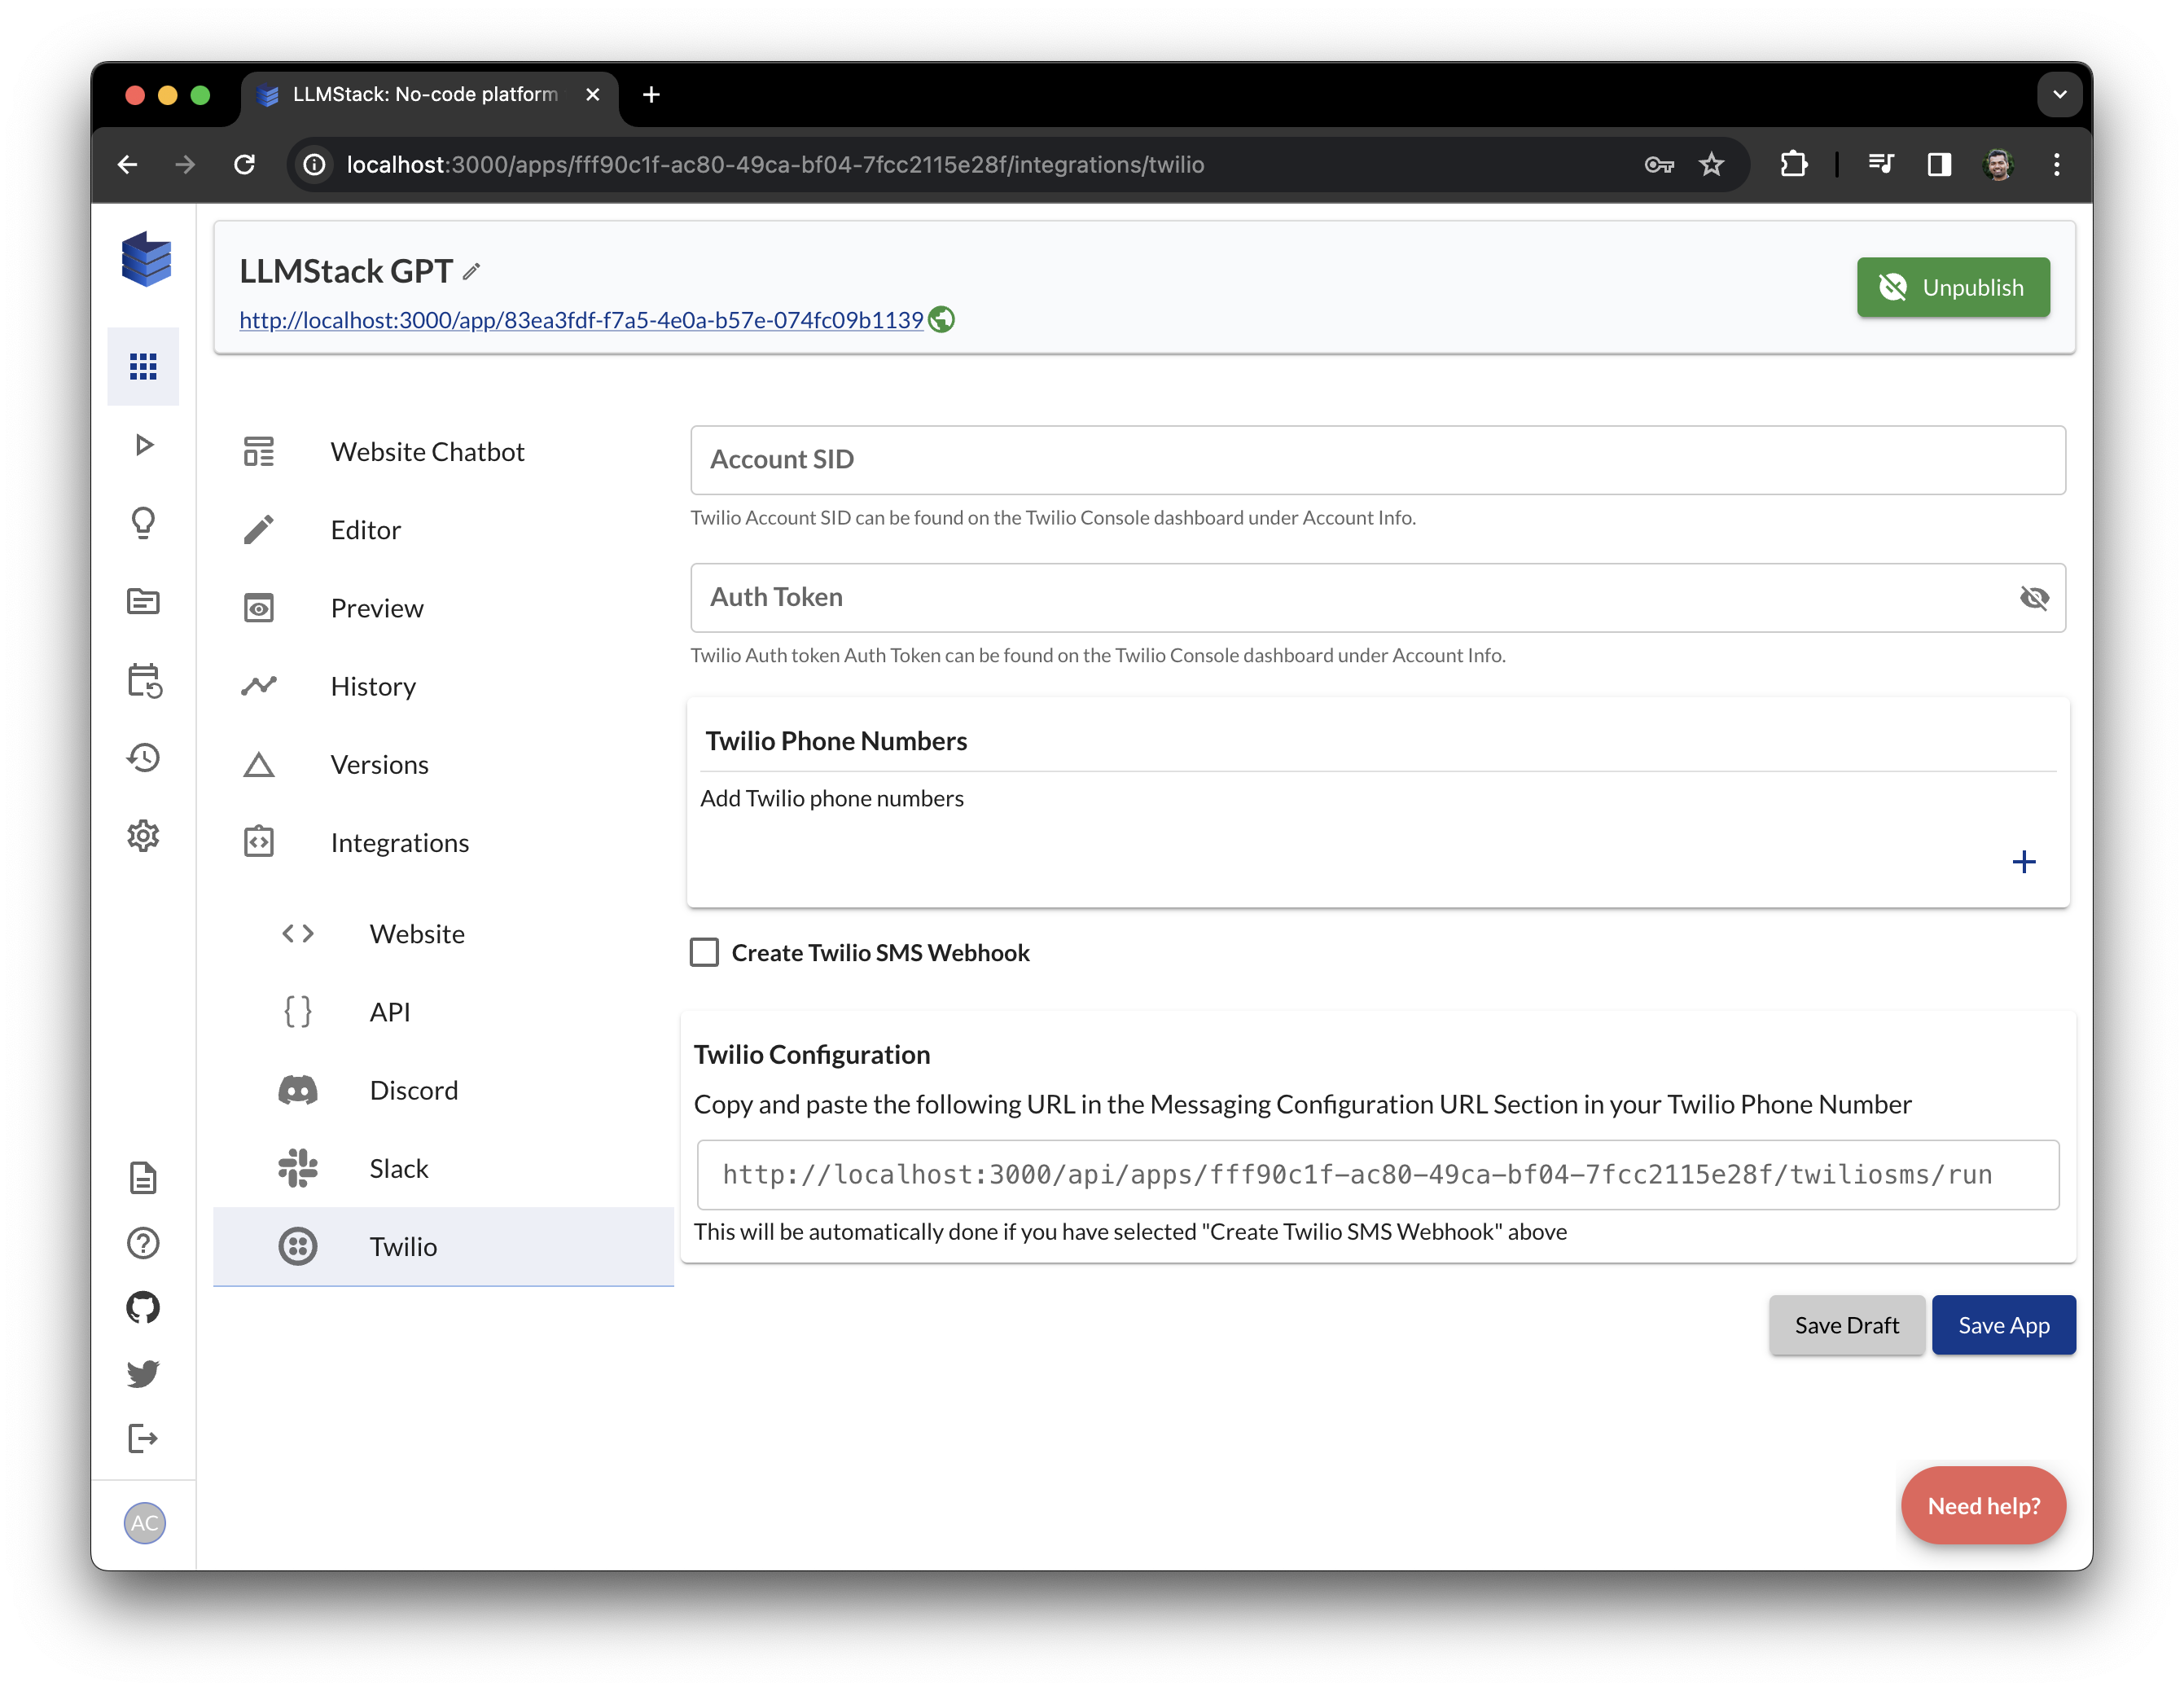Open the Editor section
Image resolution: width=2184 pixels, height=1691 pixels.
(365, 529)
